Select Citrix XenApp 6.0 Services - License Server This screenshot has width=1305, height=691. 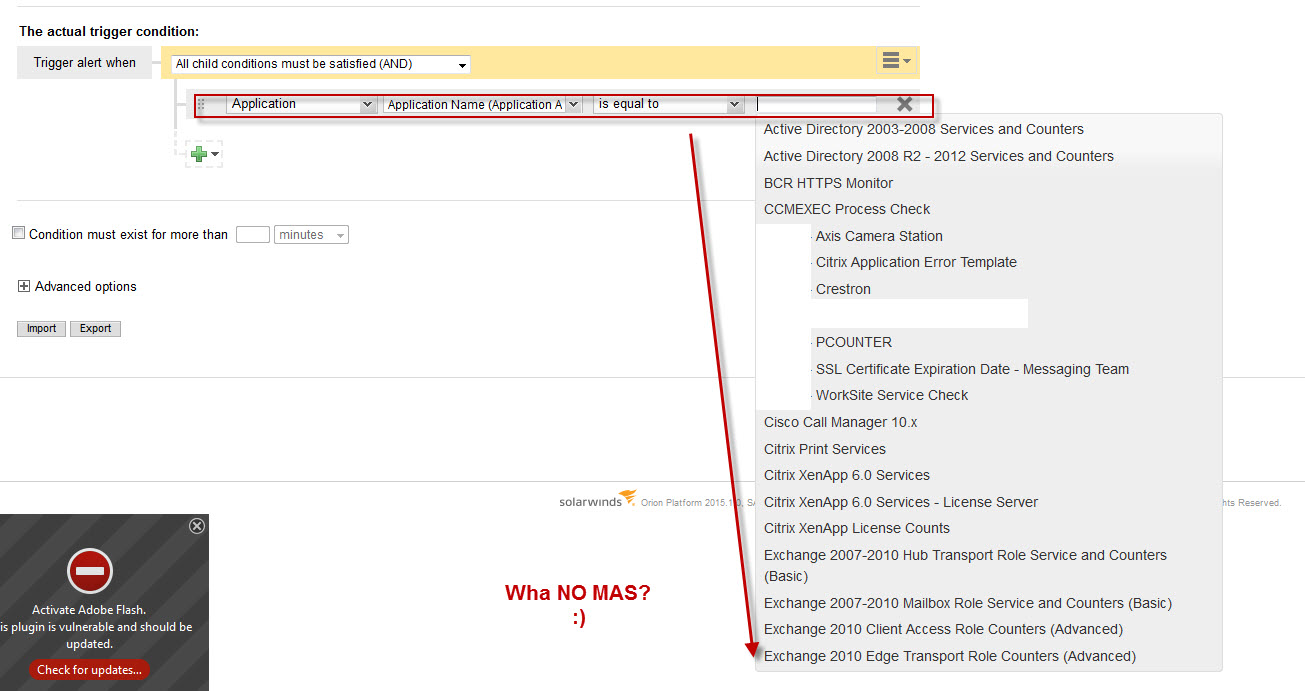[901, 502]
